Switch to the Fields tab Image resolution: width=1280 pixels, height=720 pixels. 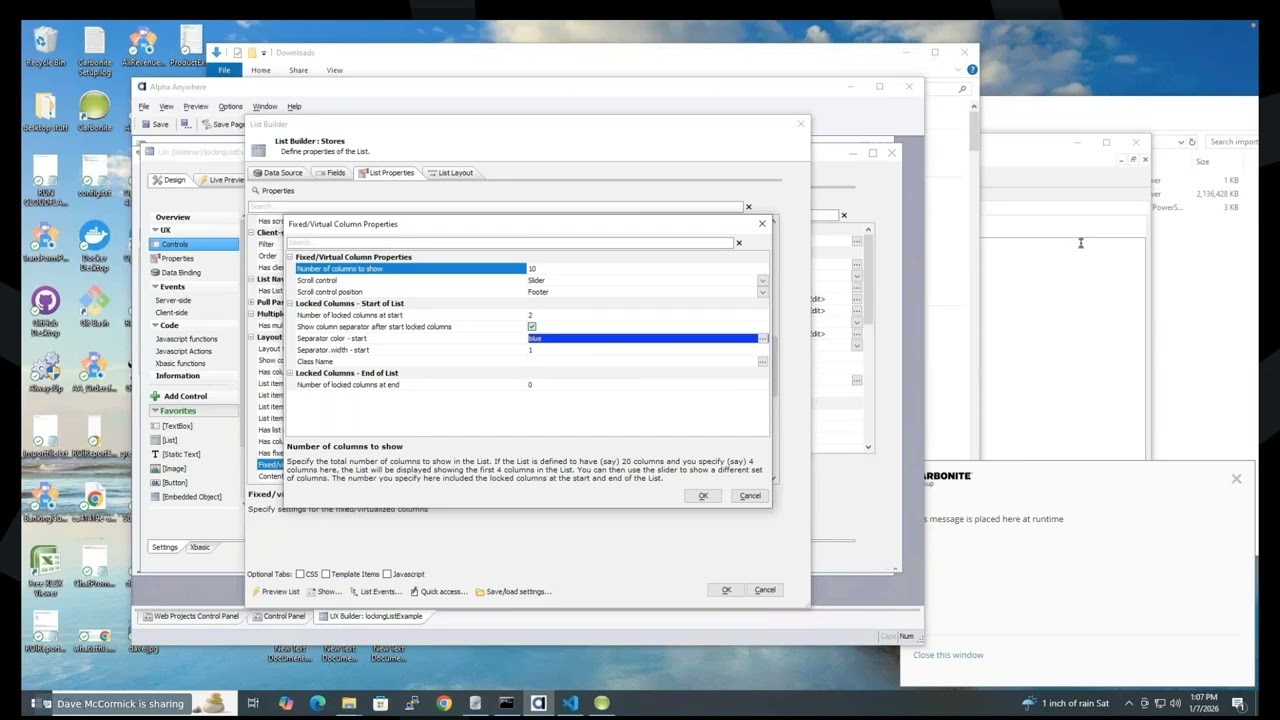tap(331, 173)
